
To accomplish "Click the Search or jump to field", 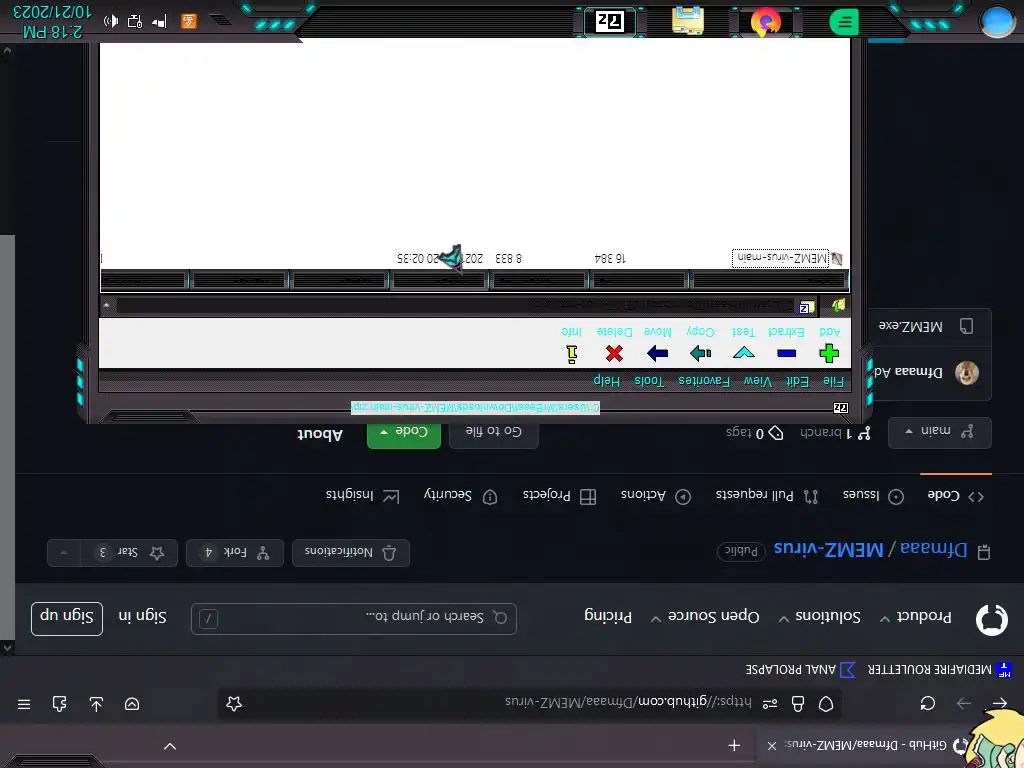I will click(354, 618).
